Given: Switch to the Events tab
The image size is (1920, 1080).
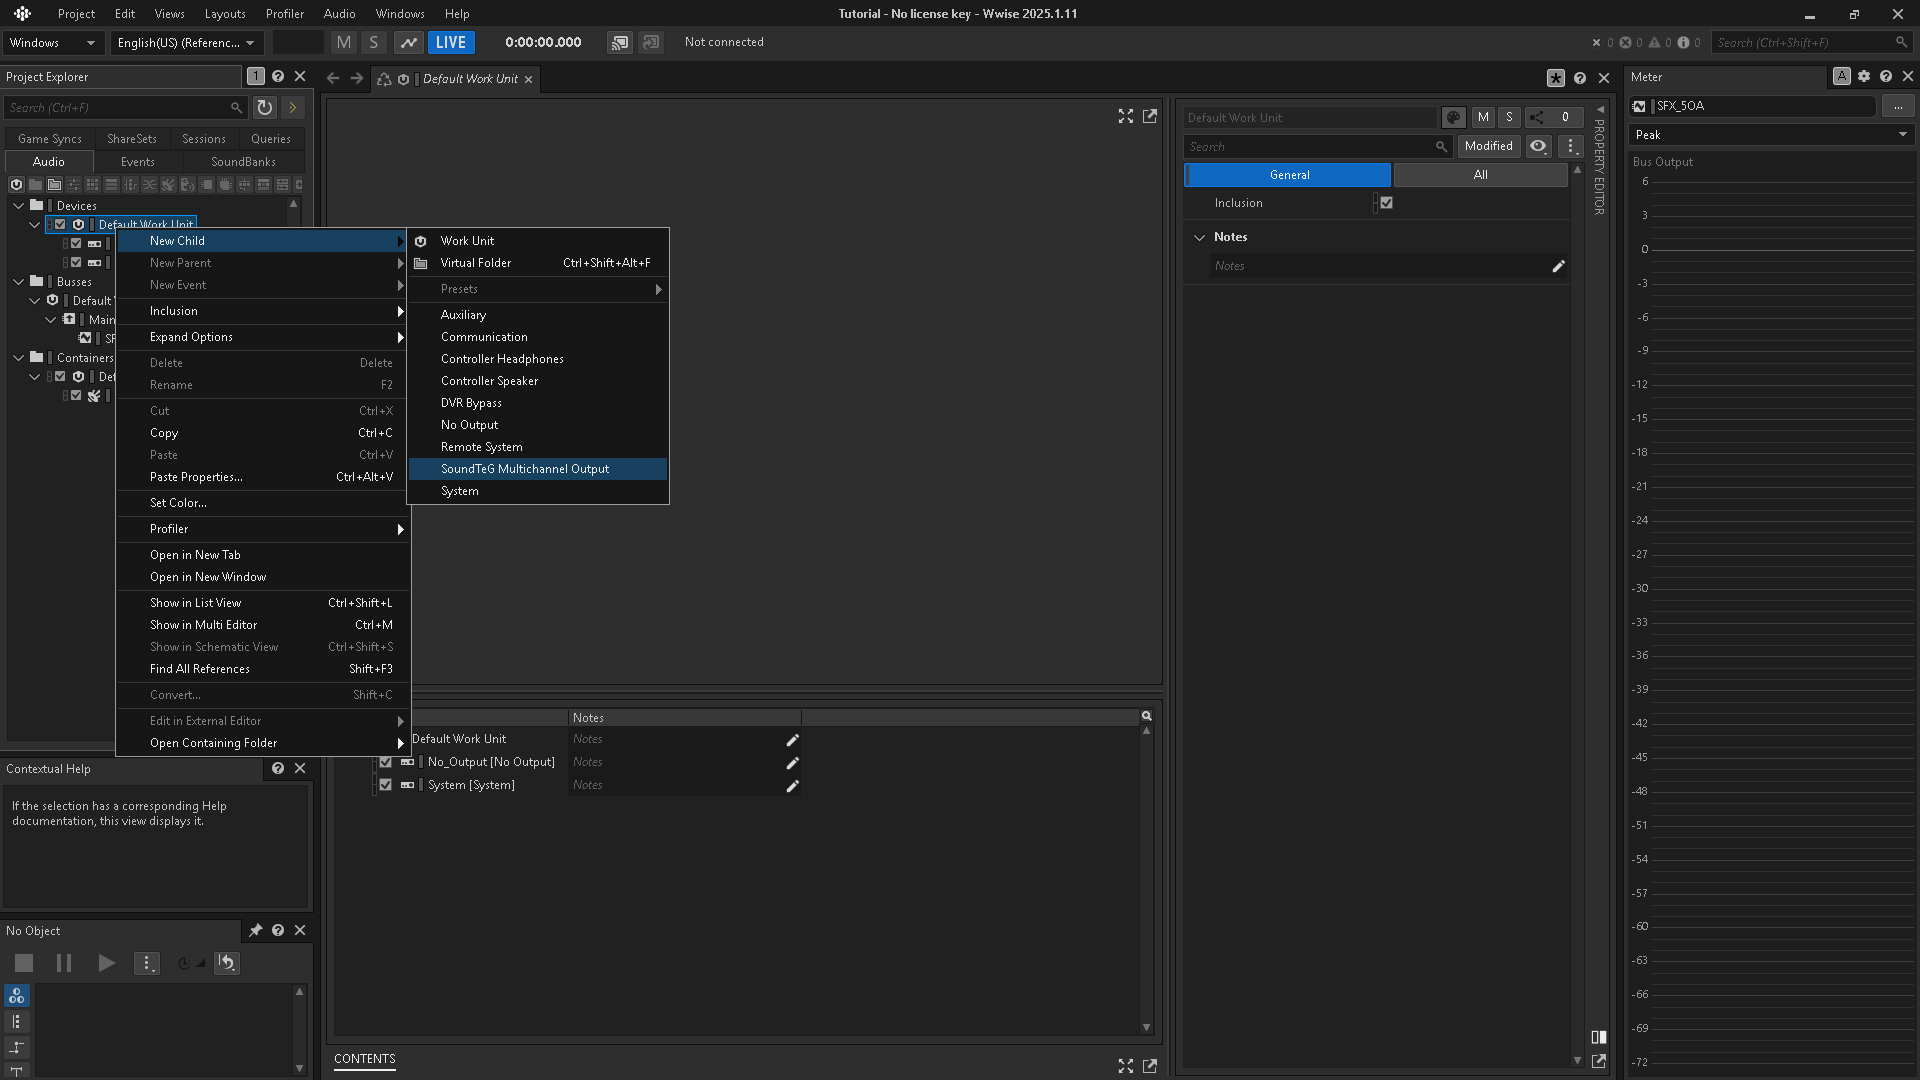Looking at the screenshot, I should pos(138,162).
